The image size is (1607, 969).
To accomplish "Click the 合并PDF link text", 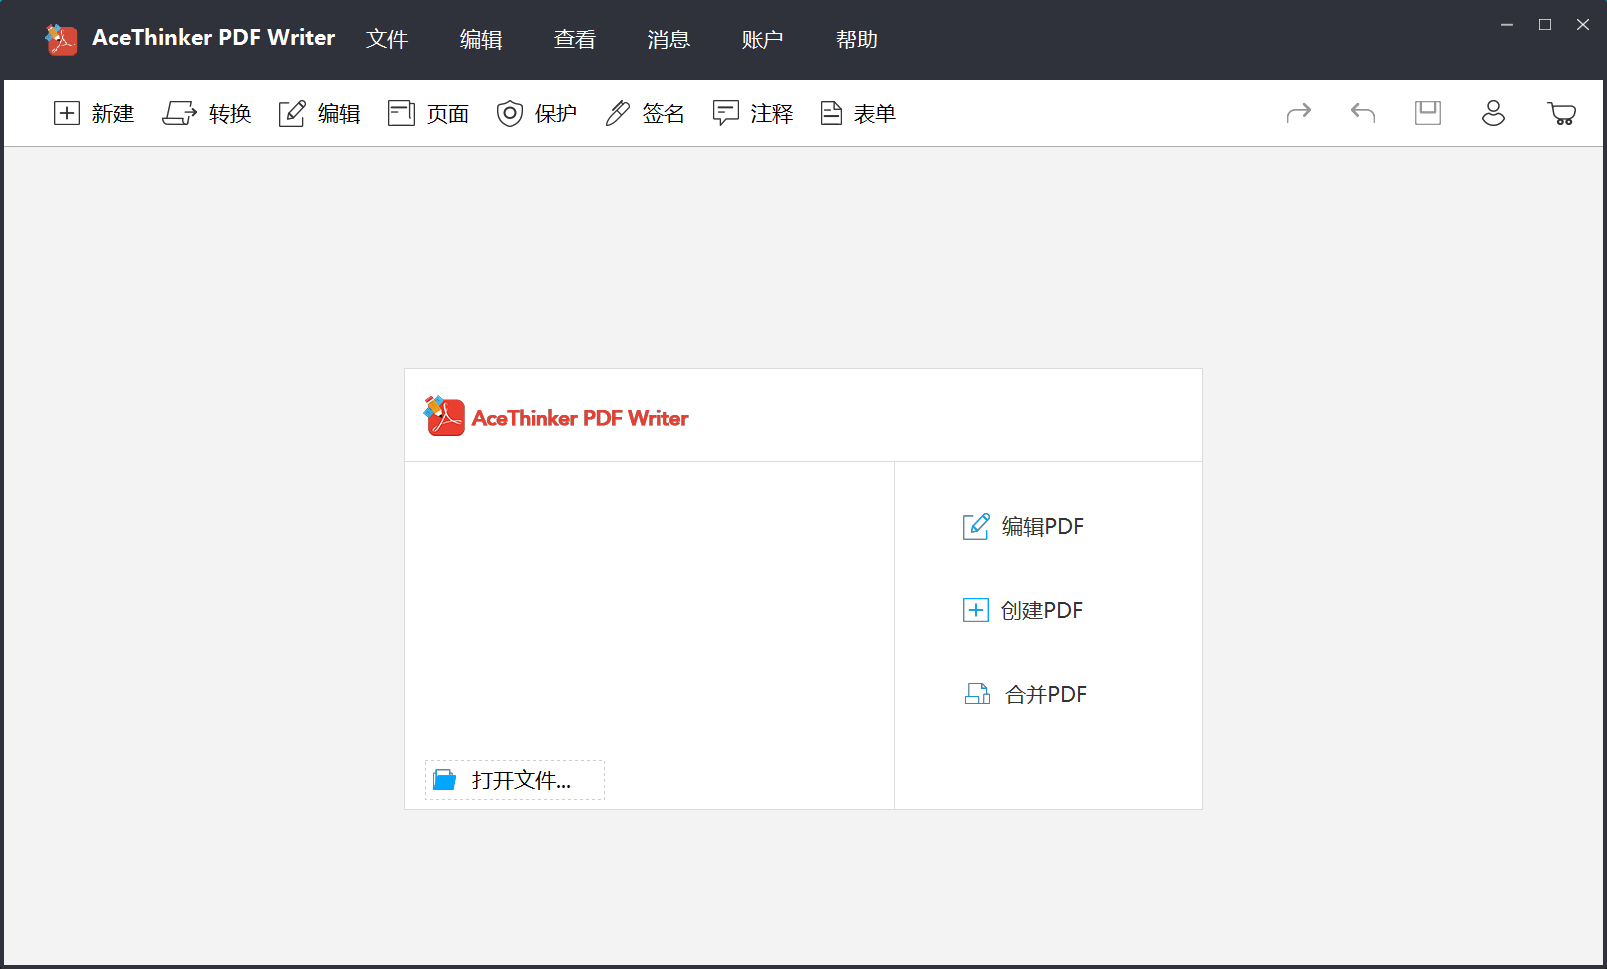I will pyautogui.click(x=1046, y=694).
